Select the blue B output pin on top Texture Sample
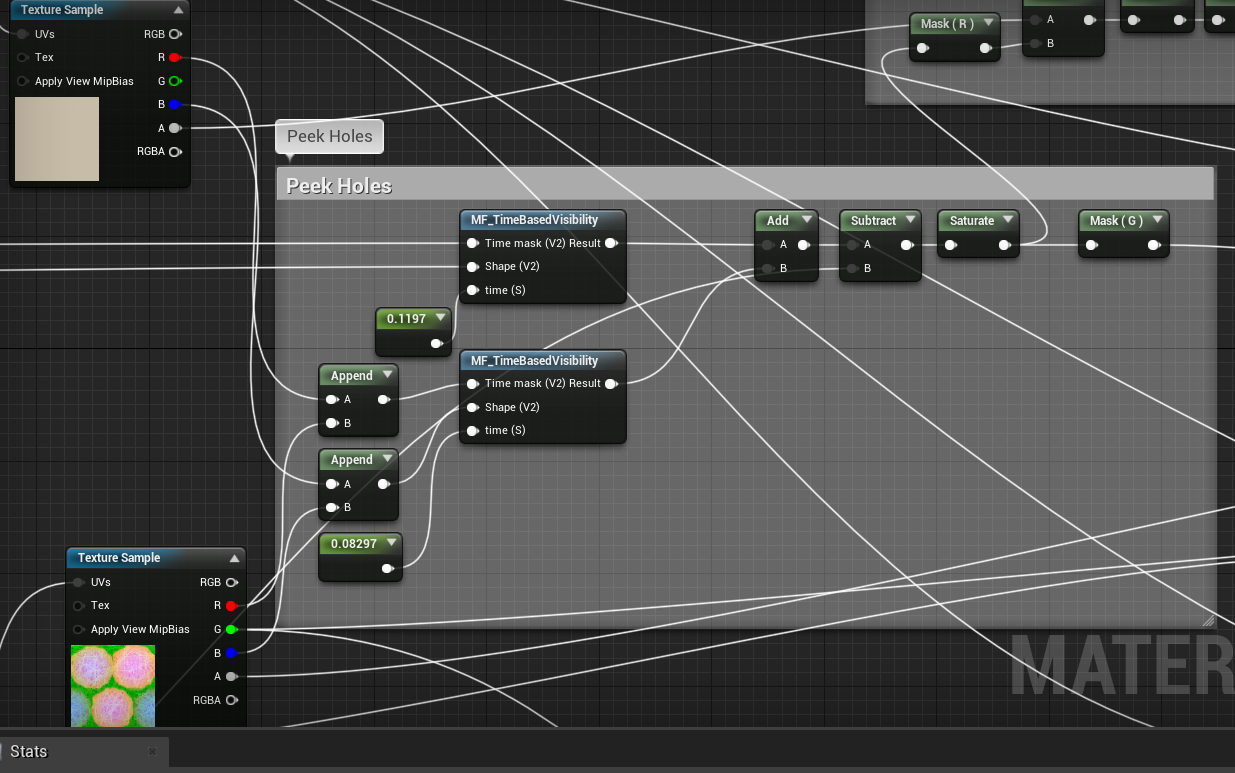Viewport: 1235px width, 773px height. coord(175,104)
